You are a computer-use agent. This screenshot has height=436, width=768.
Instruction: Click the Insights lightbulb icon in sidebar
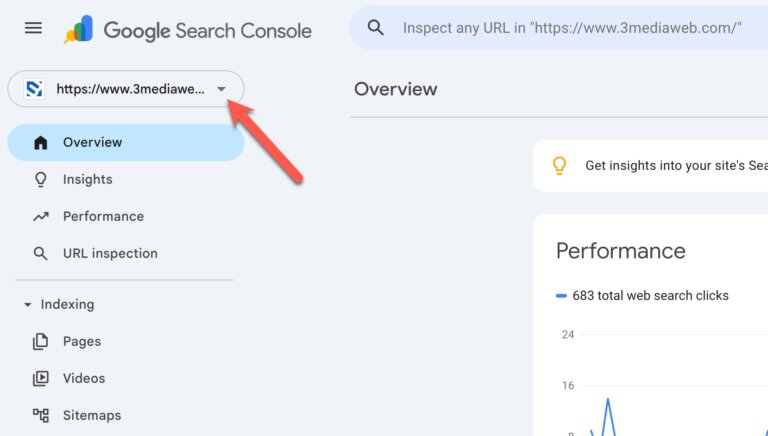(x=41, y=180)
